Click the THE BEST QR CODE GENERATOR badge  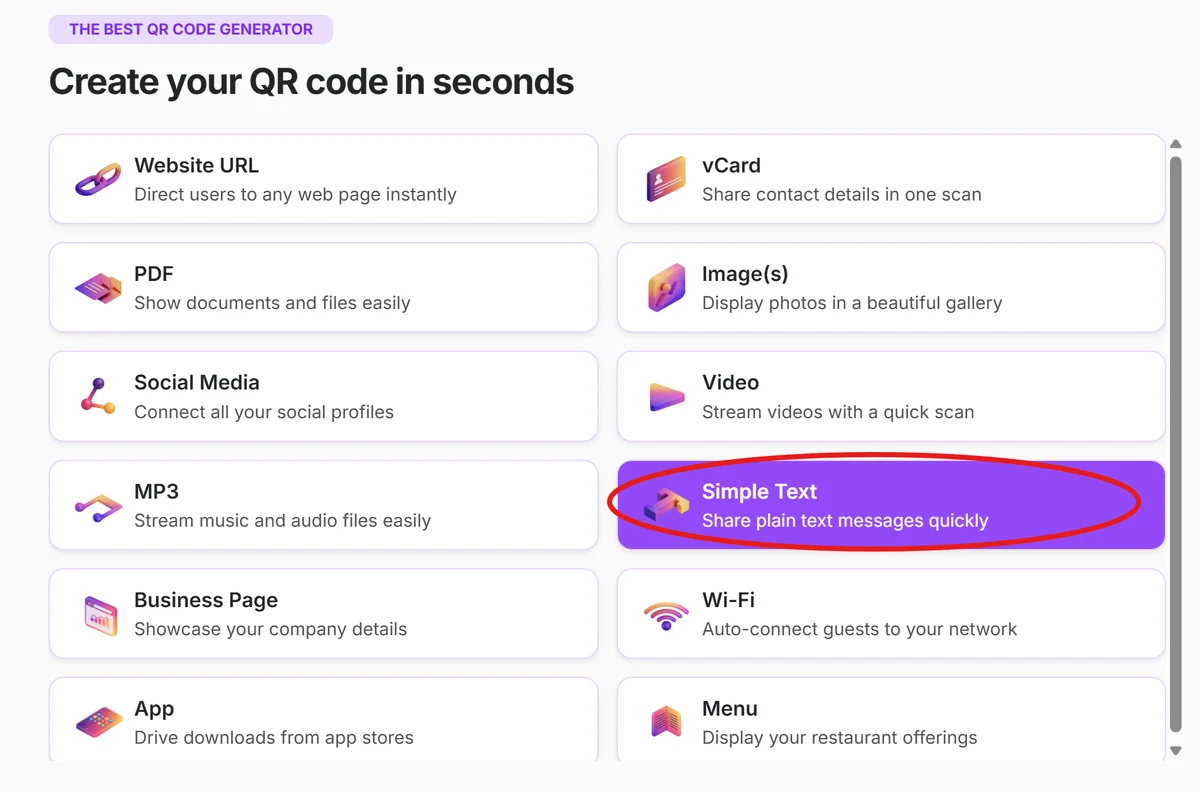pyautogui.click(x=190, y=29)
